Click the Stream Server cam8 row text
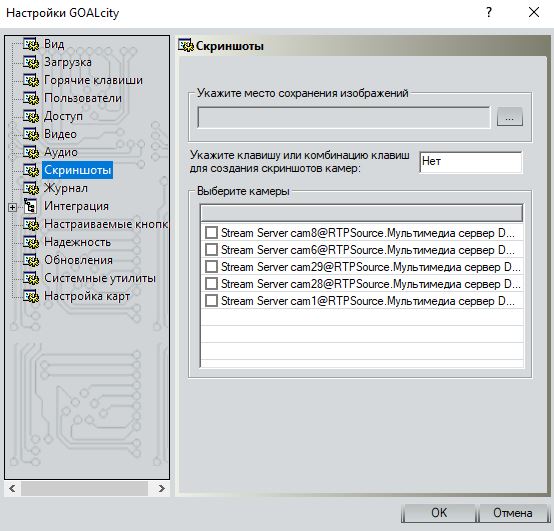 pos(367,233)
